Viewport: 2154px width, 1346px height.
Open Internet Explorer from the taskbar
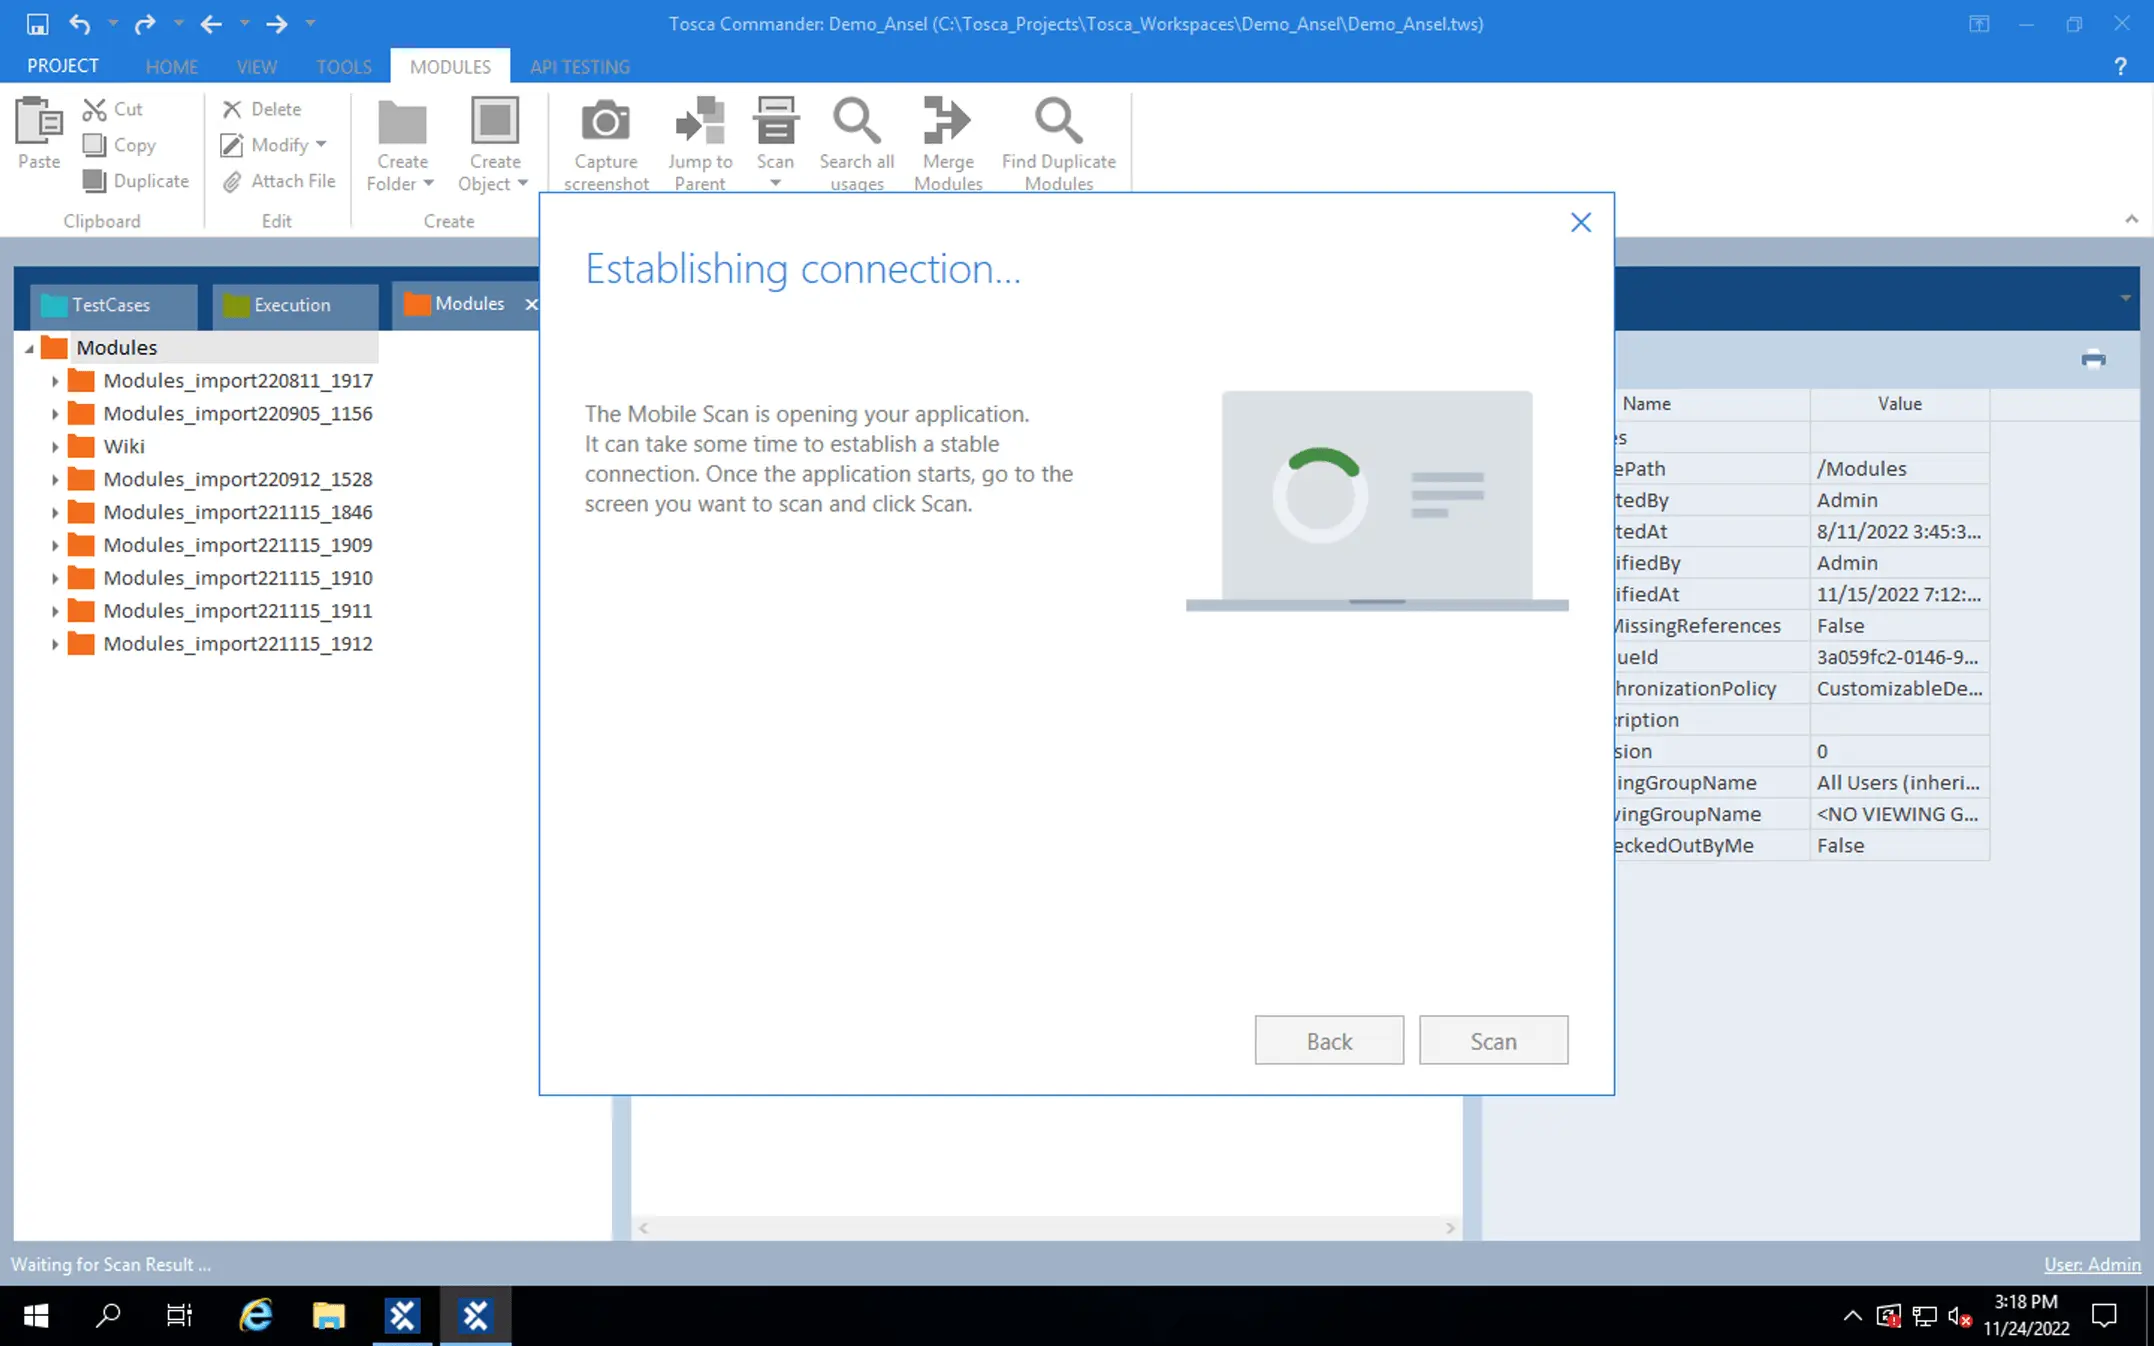(255, 1315)
